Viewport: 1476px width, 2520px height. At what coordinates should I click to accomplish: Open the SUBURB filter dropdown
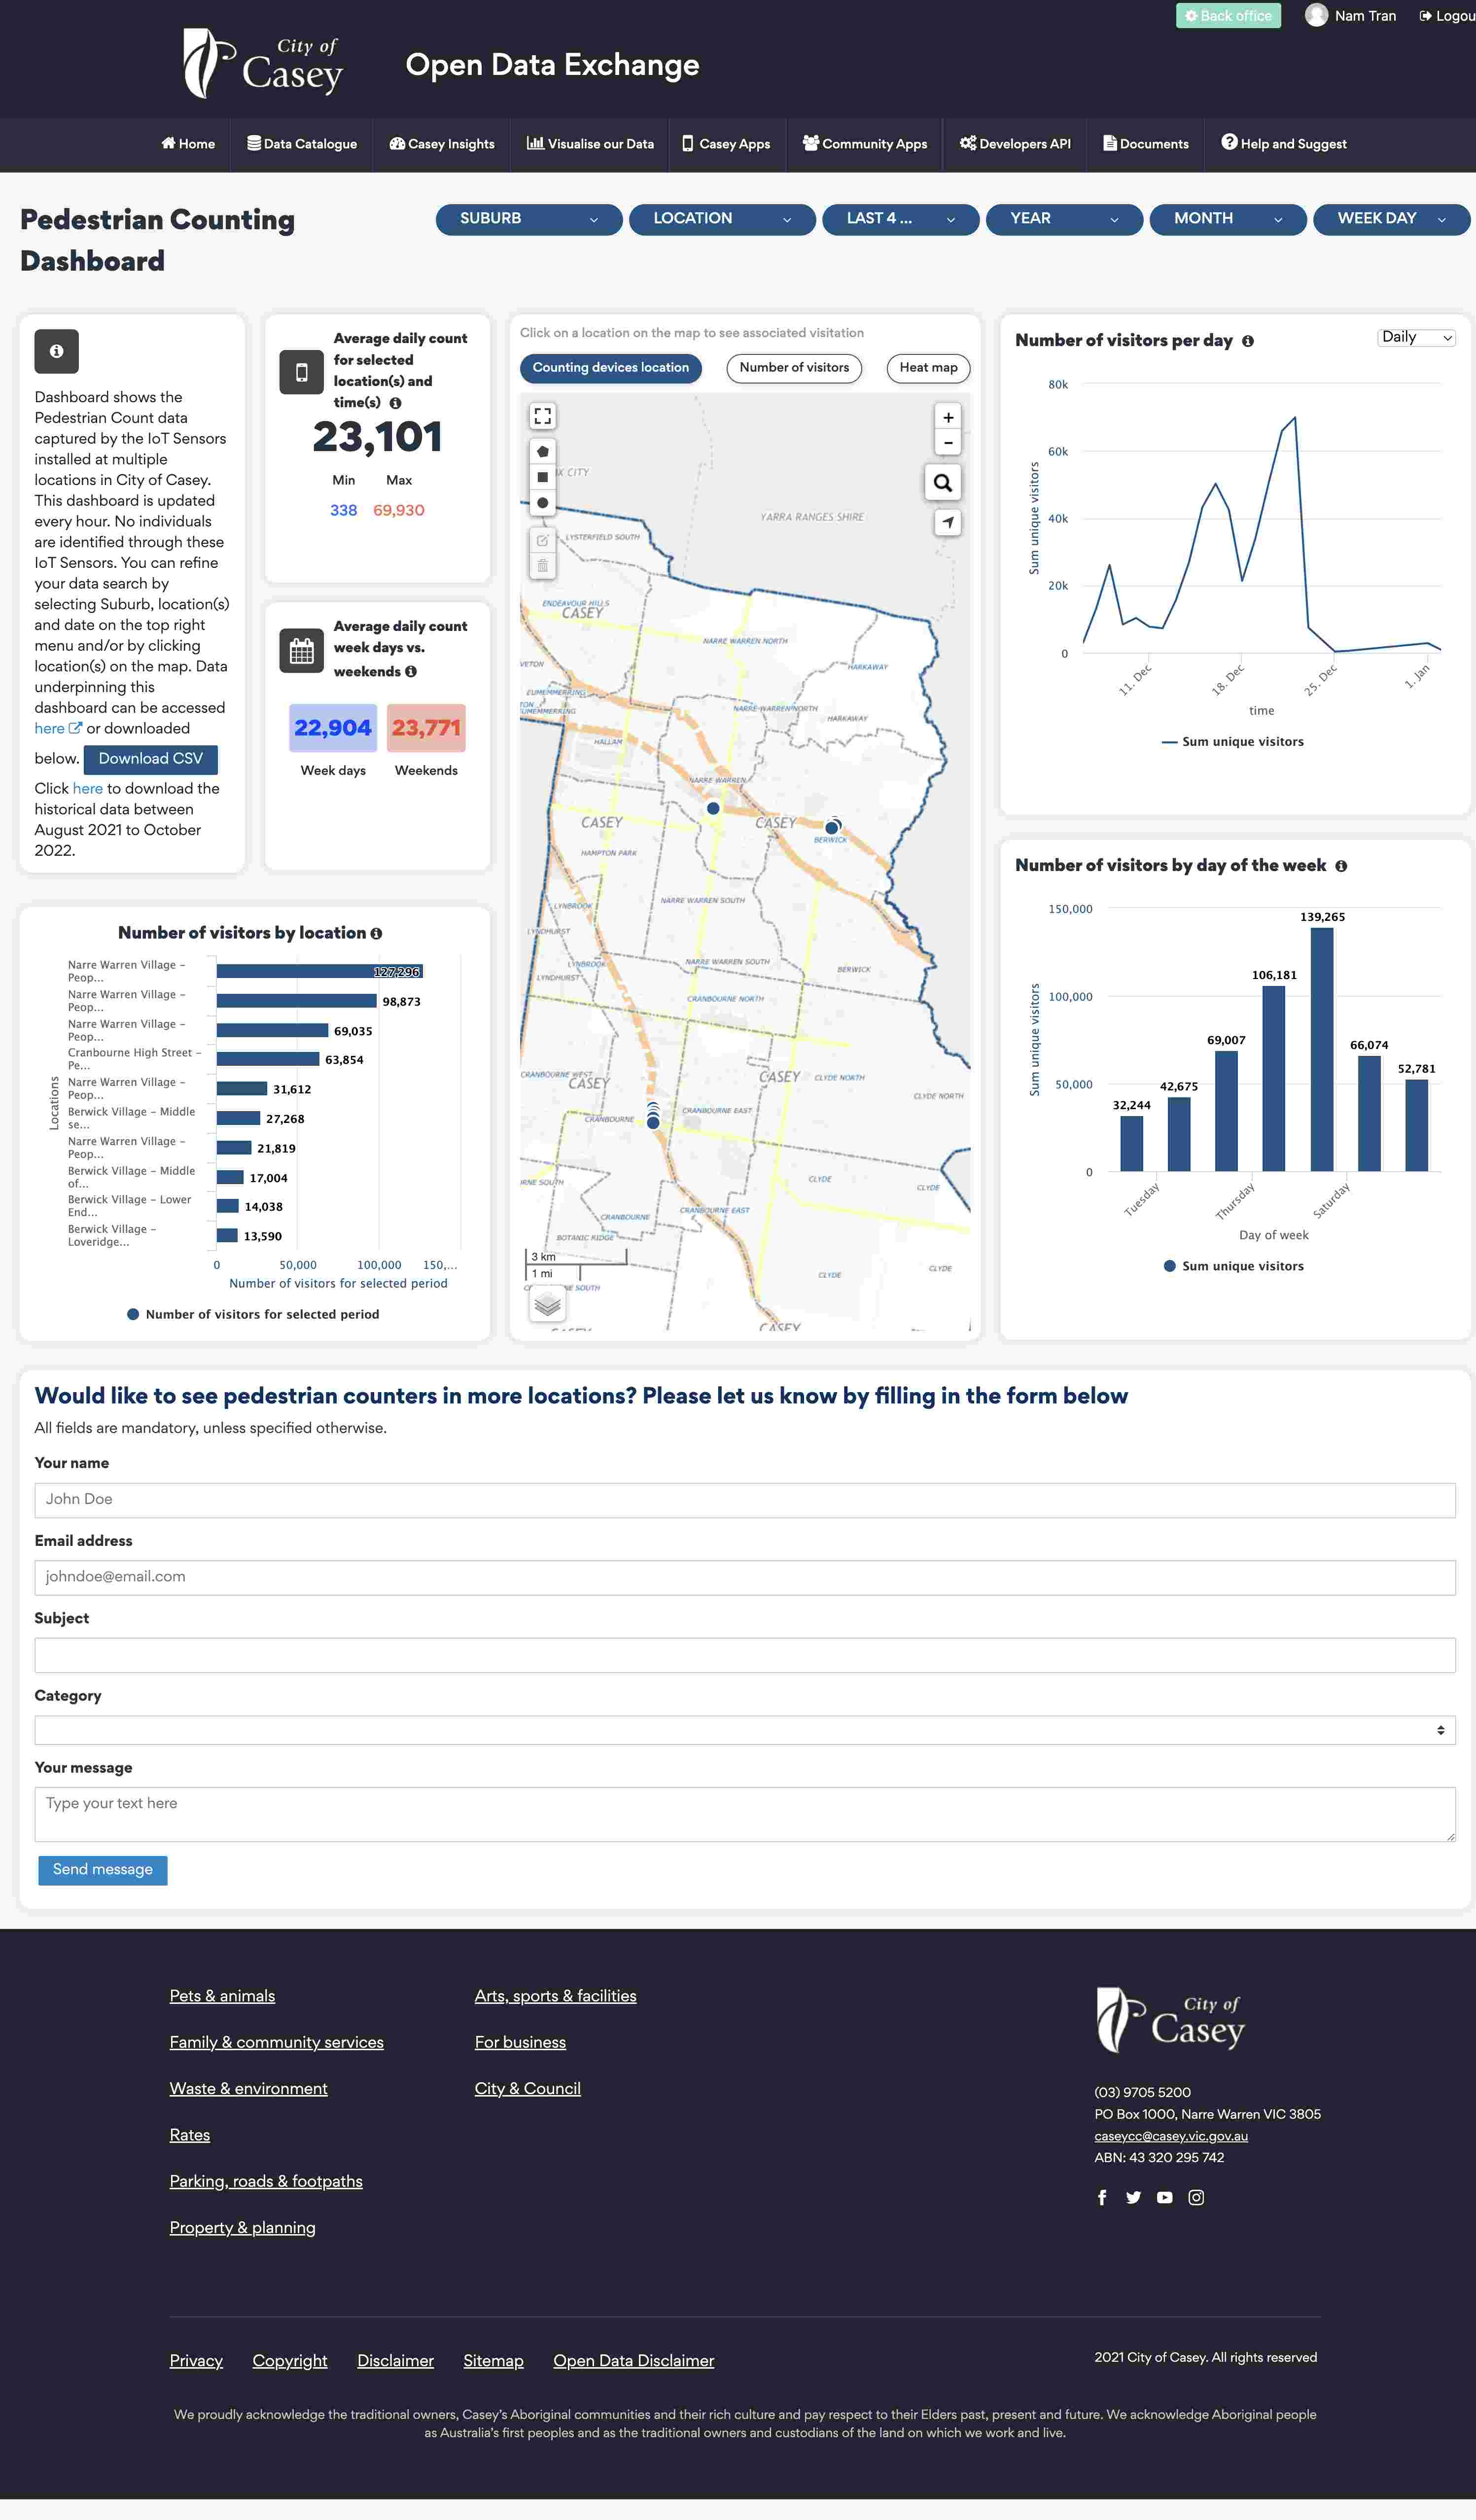528,219
